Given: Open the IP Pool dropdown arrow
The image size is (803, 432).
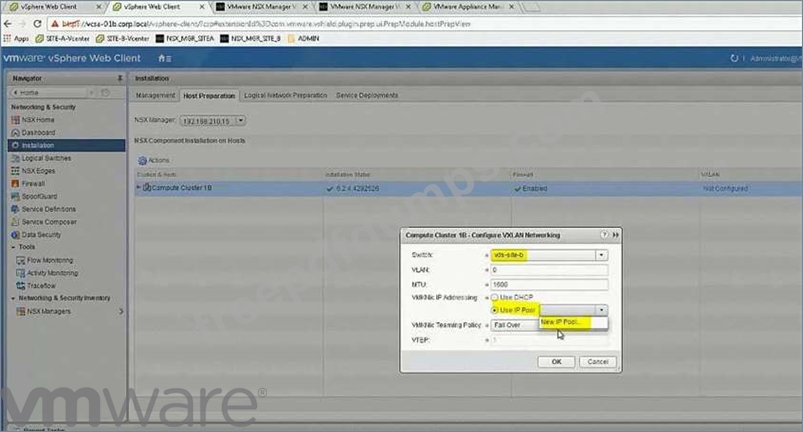Looking at the screenshot, I should pos(601,310).
